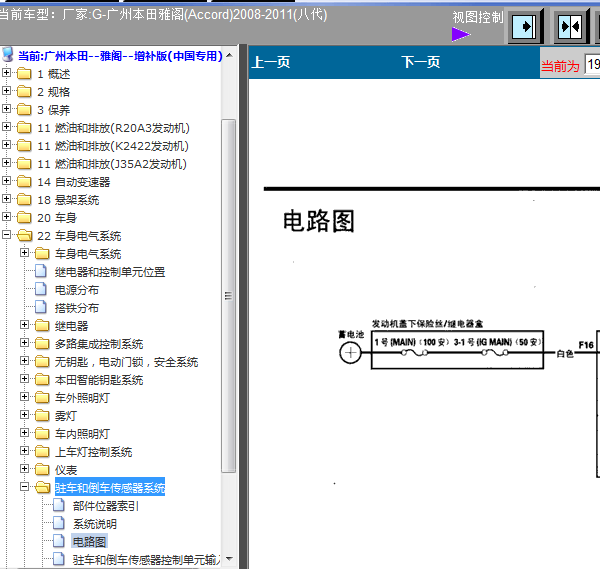This screenshot has width=600, height=569.
Task: Click the 电路图 page heading
Action: point(319,221)
